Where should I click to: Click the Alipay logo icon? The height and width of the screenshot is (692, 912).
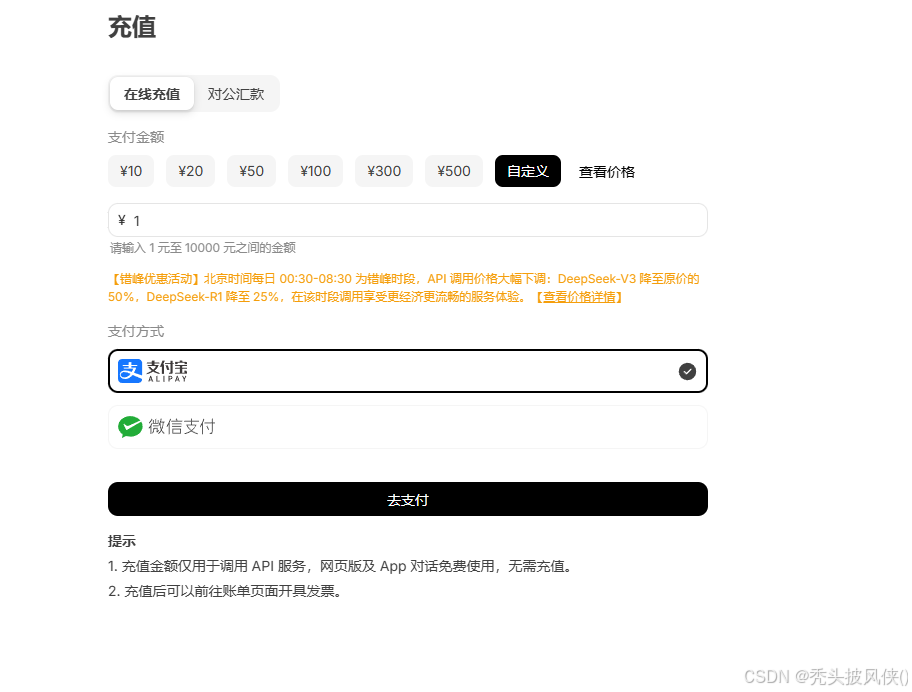130,371
